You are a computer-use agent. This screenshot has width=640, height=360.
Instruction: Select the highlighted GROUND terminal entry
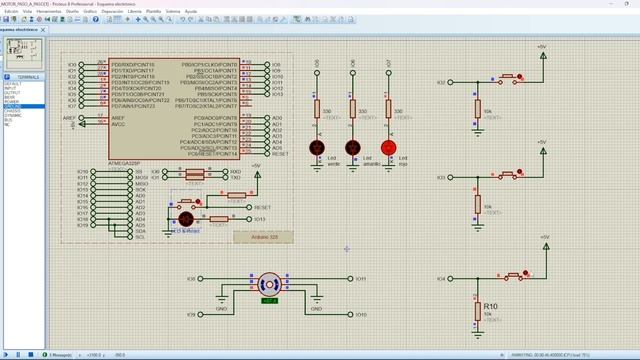pos(24,106)
